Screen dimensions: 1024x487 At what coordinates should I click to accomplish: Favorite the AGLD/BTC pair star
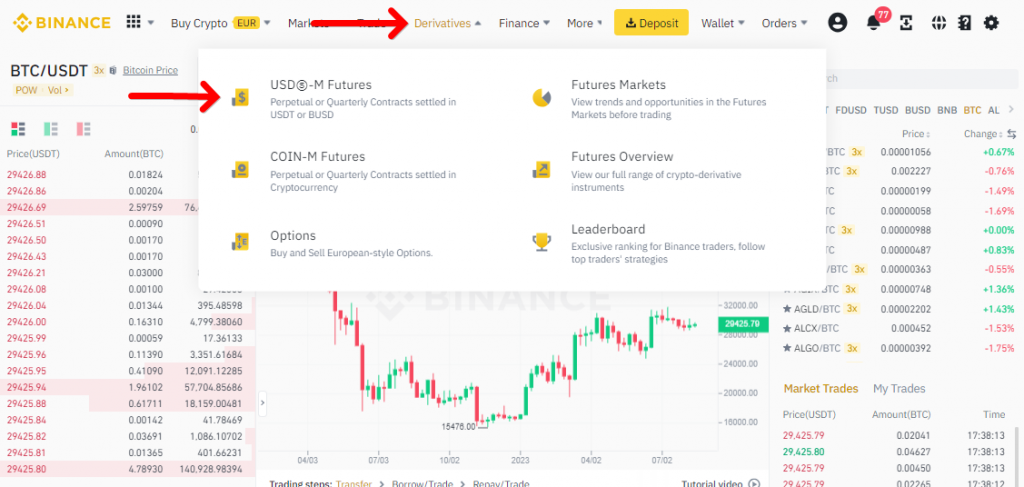[788, 308]
